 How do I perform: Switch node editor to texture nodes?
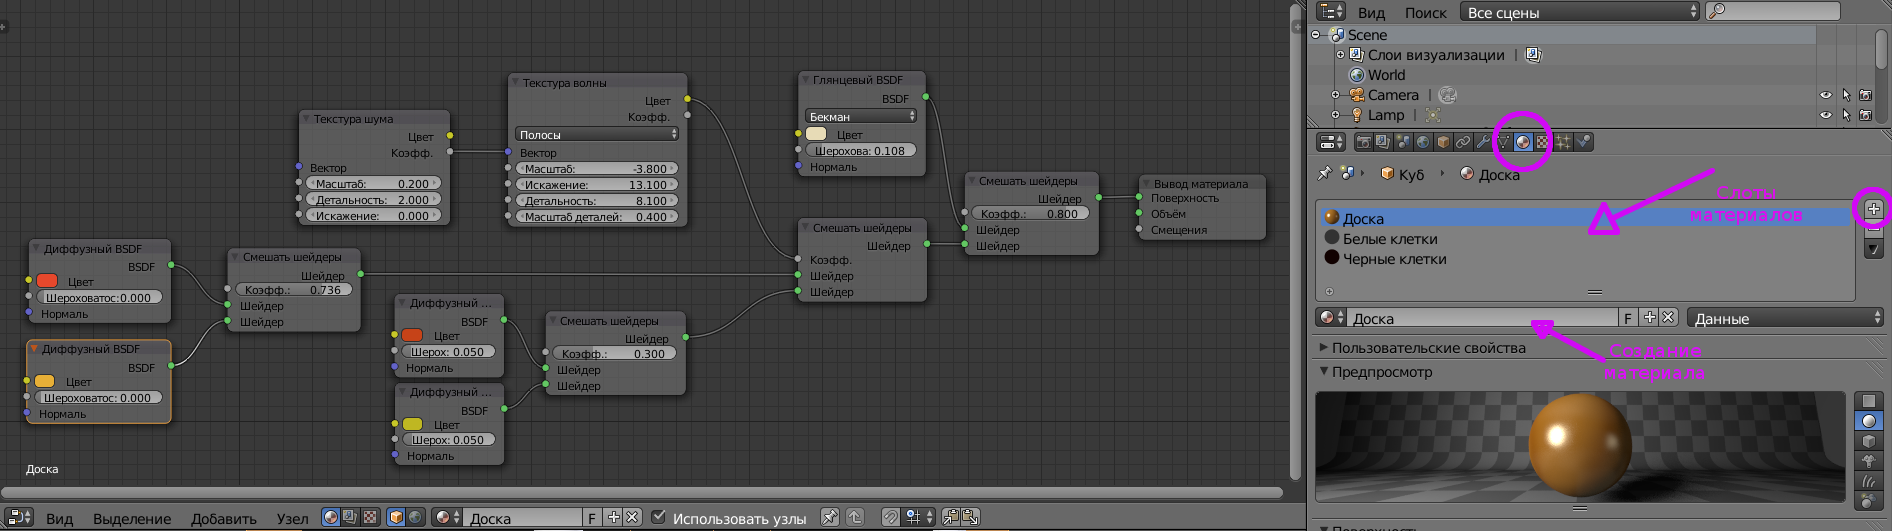pos(370,517)
